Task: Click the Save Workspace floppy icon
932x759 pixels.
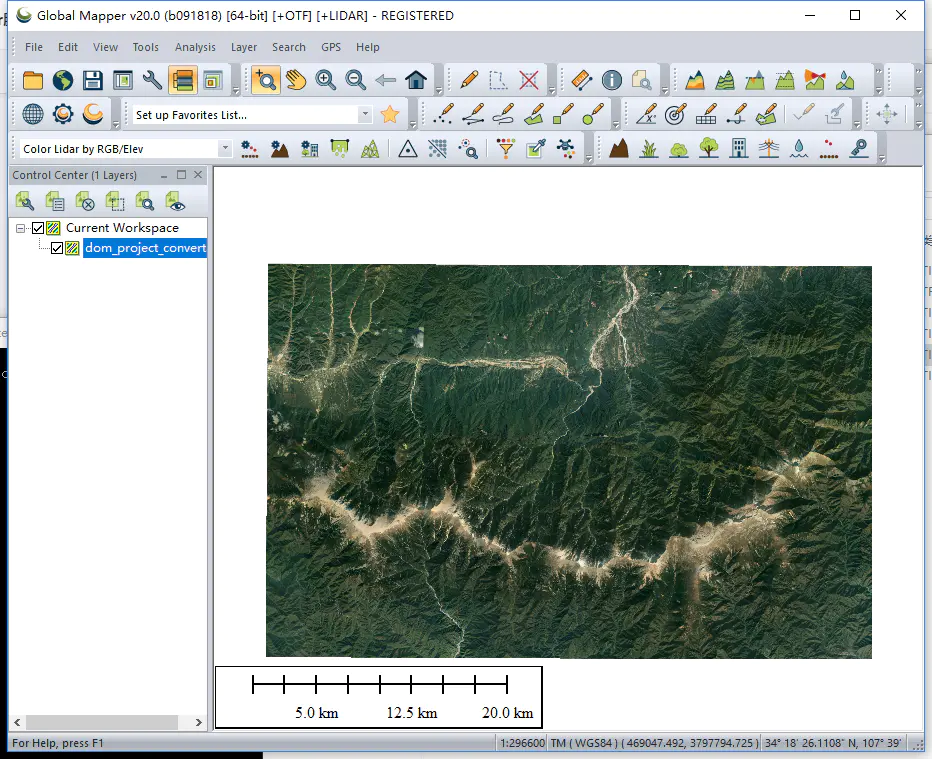Action: 93,80
